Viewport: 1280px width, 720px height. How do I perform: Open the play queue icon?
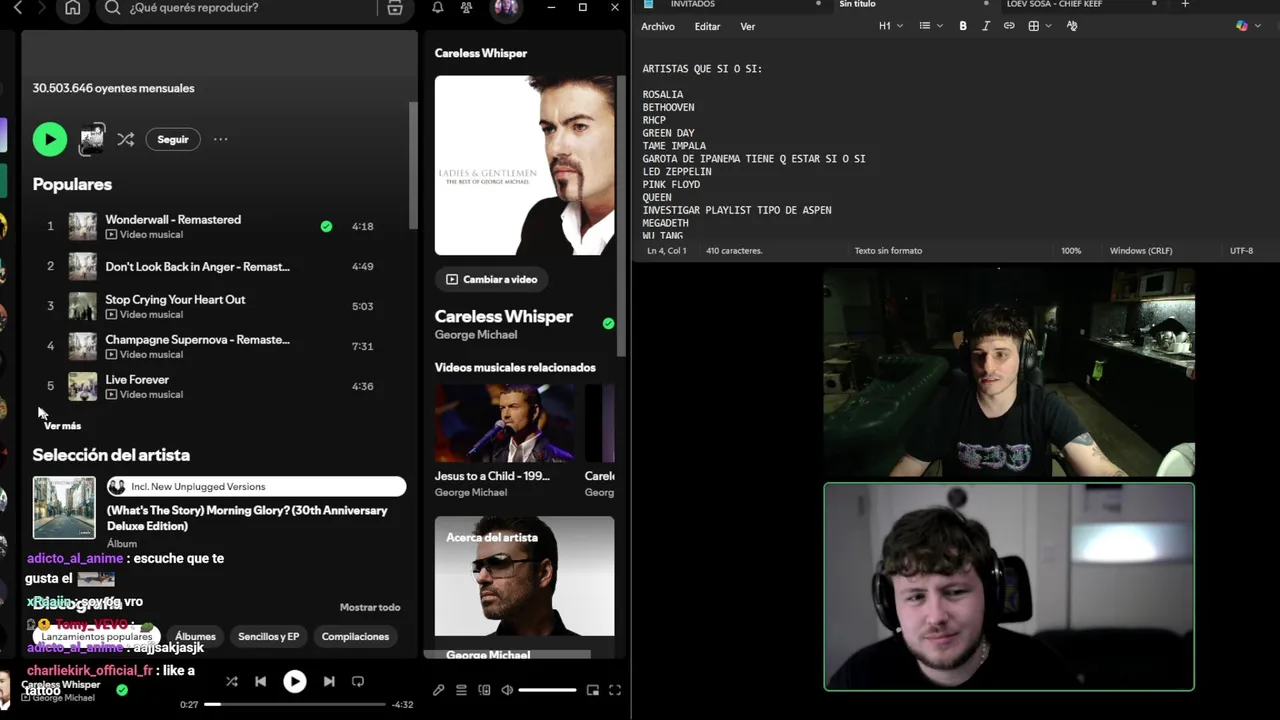[x=461, y=690]
